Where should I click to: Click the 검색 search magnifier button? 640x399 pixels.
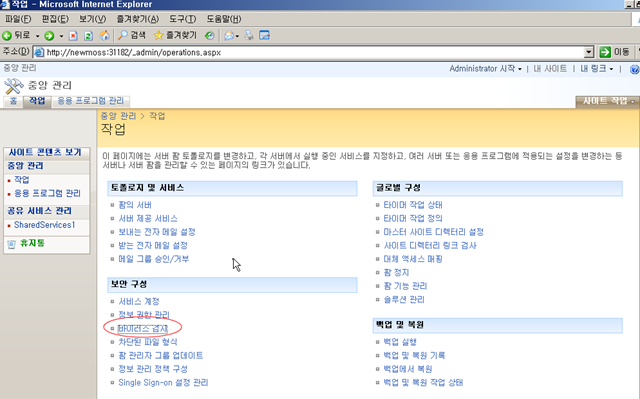point(131,35)
